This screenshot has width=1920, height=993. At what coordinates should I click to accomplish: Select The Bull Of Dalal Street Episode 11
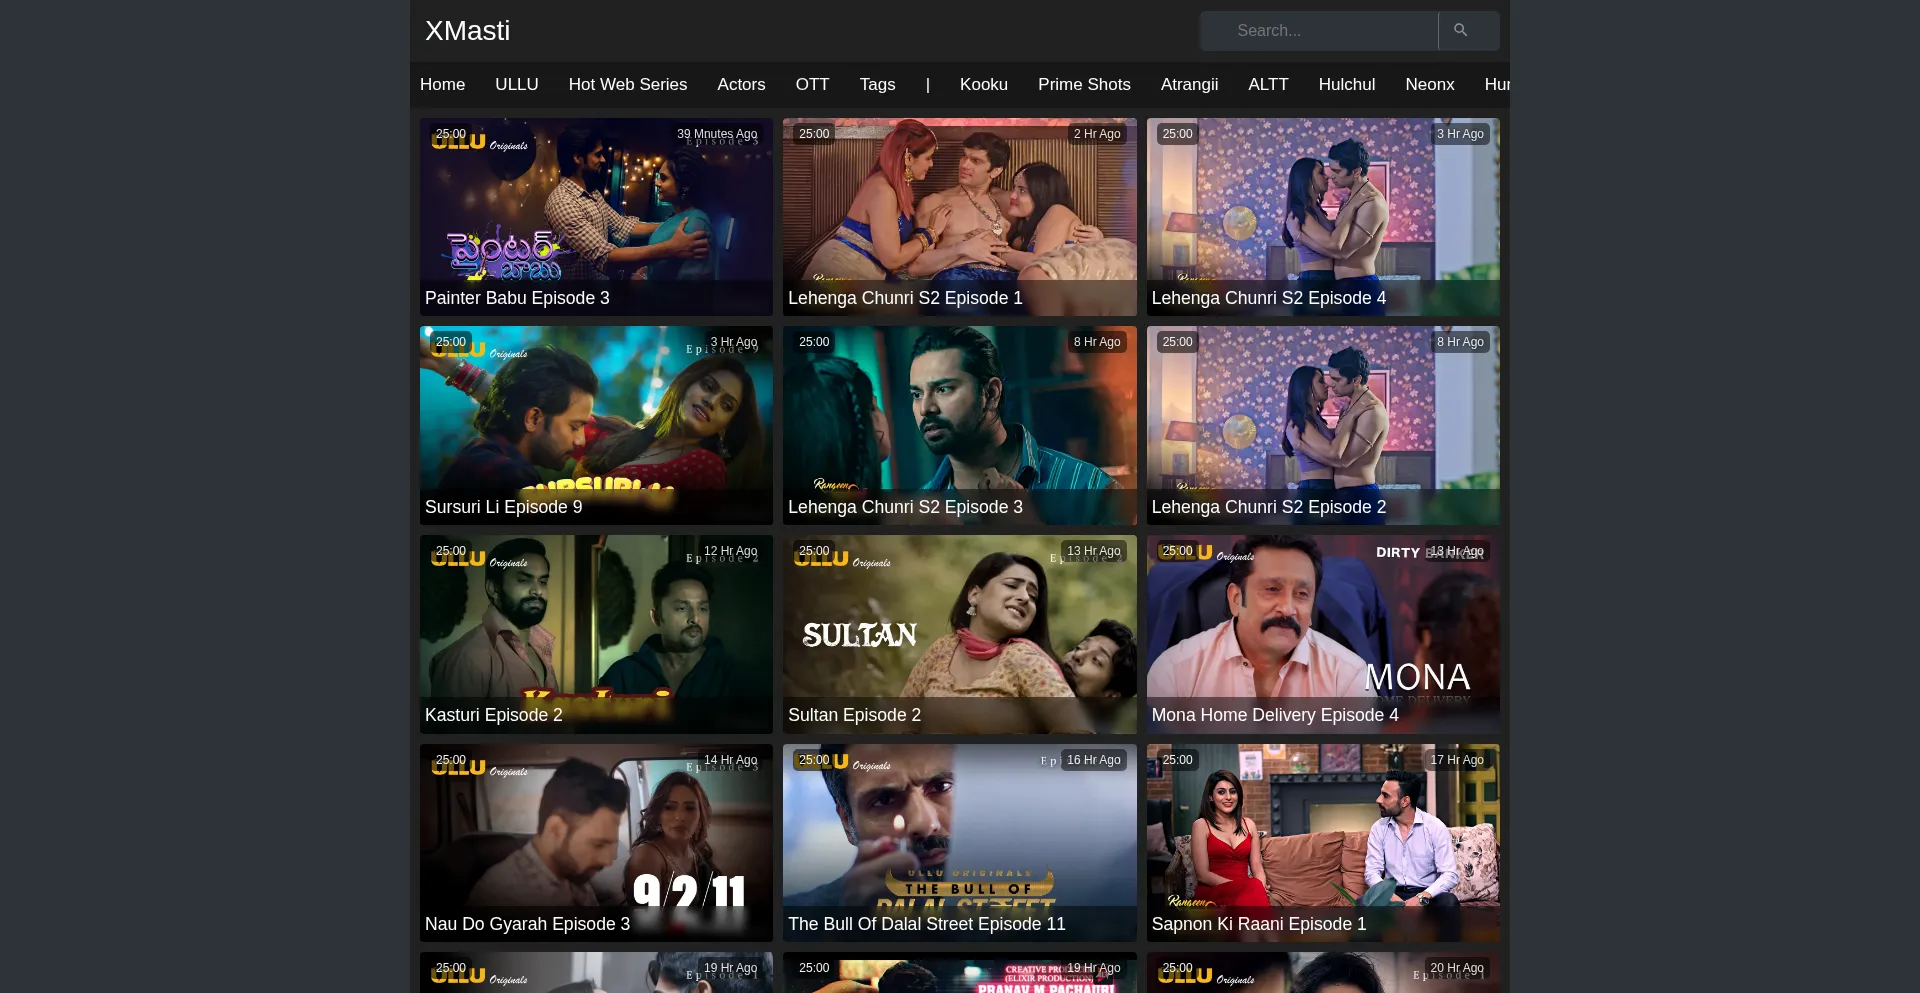(926, 924)
